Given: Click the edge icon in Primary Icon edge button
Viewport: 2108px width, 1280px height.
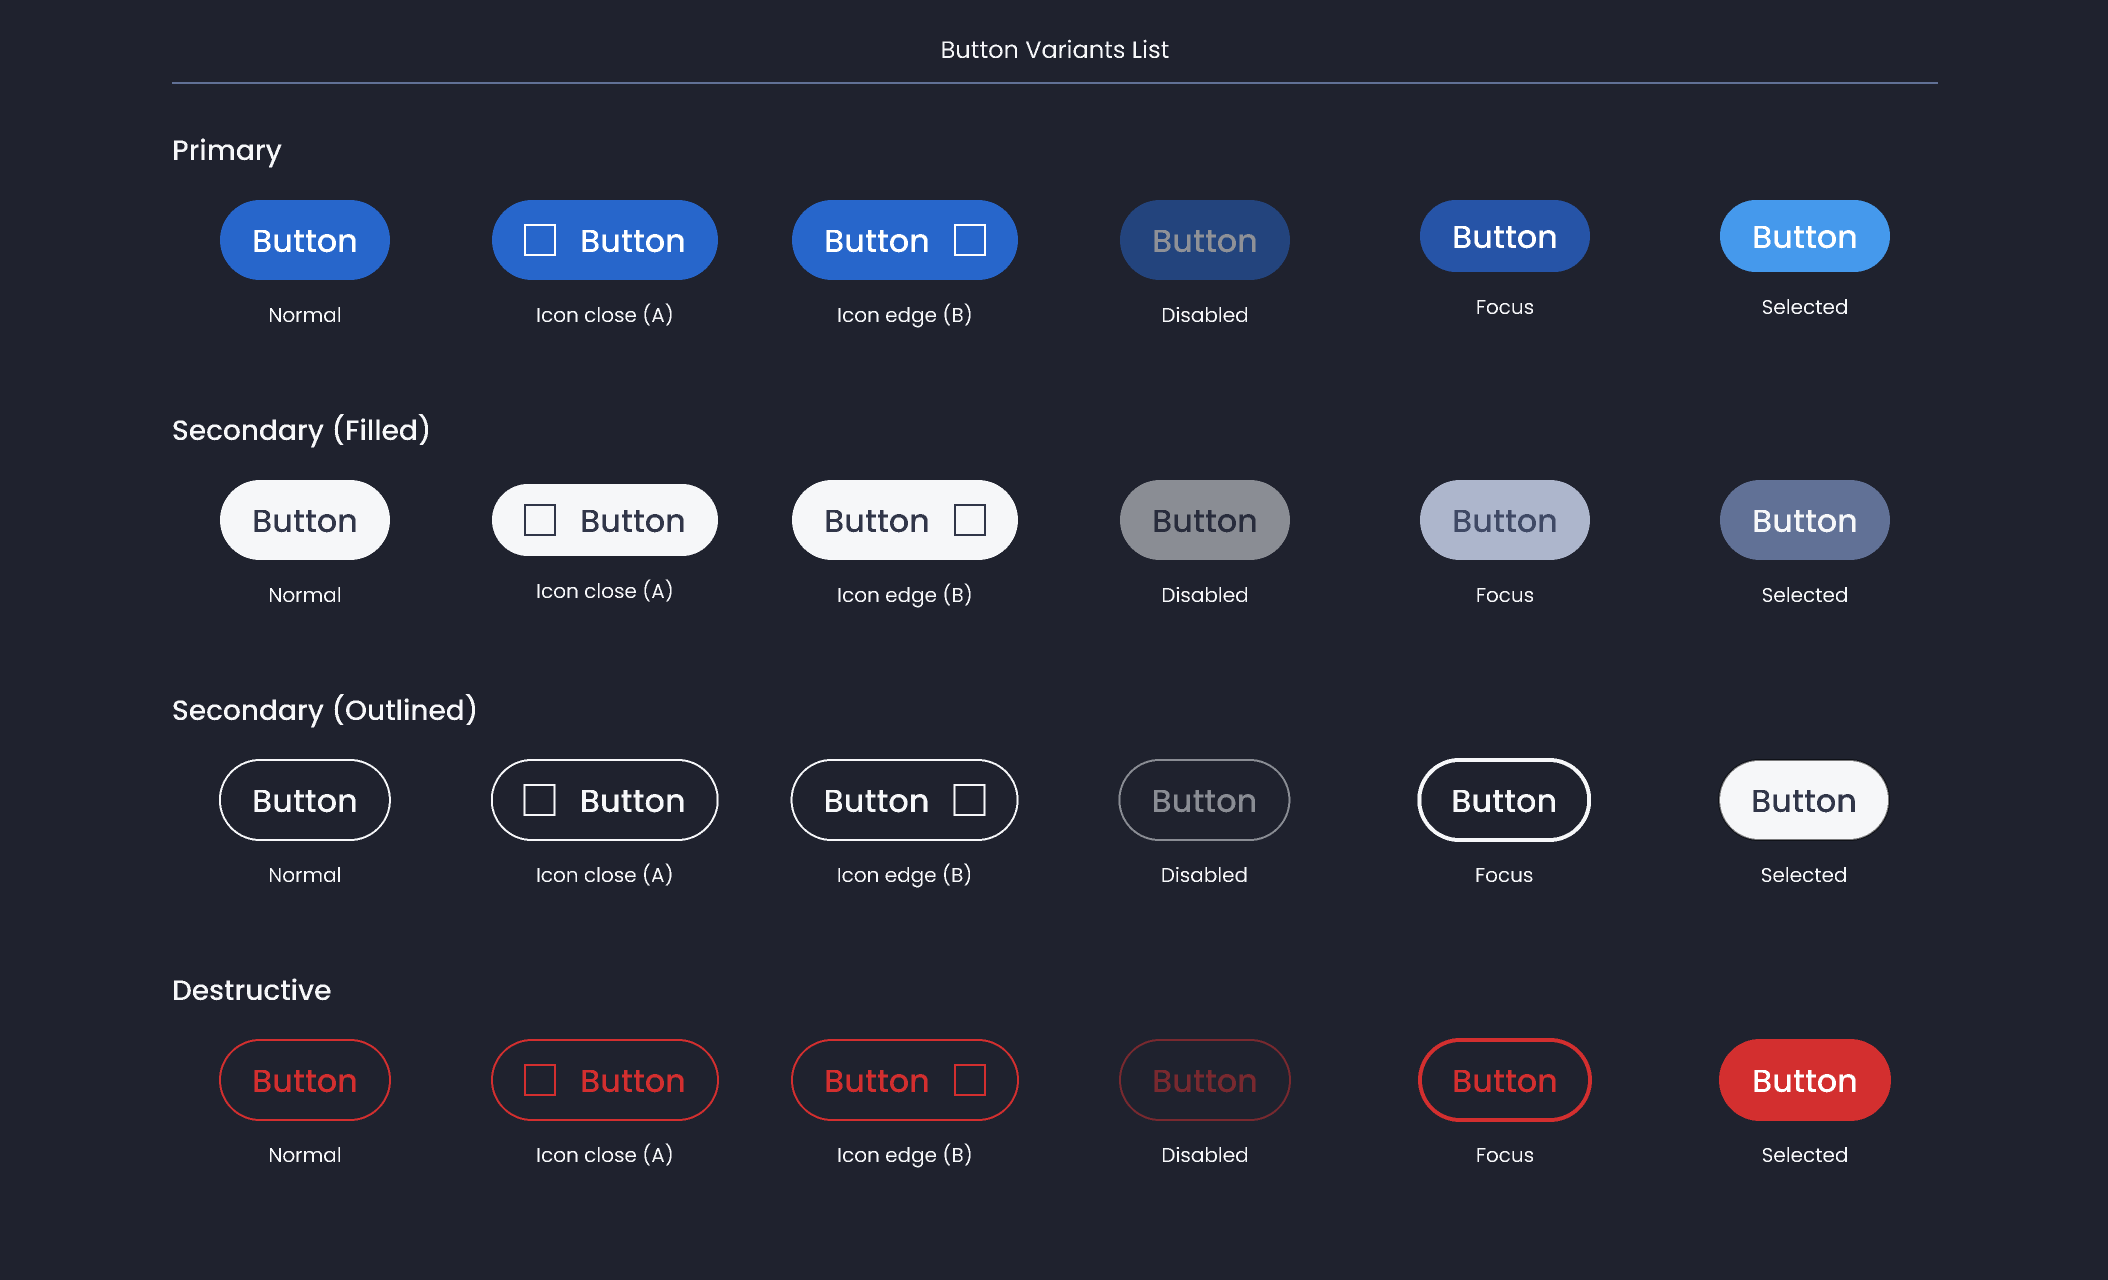Looking at the screenshot, I should click(970, 240).
